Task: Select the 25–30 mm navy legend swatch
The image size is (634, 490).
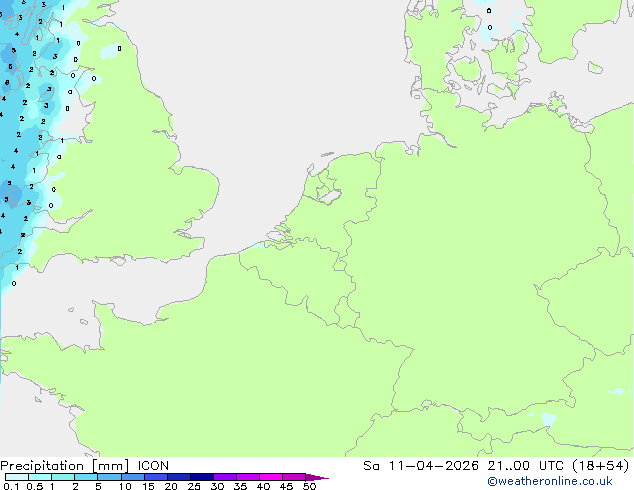Action: [202, 477]
